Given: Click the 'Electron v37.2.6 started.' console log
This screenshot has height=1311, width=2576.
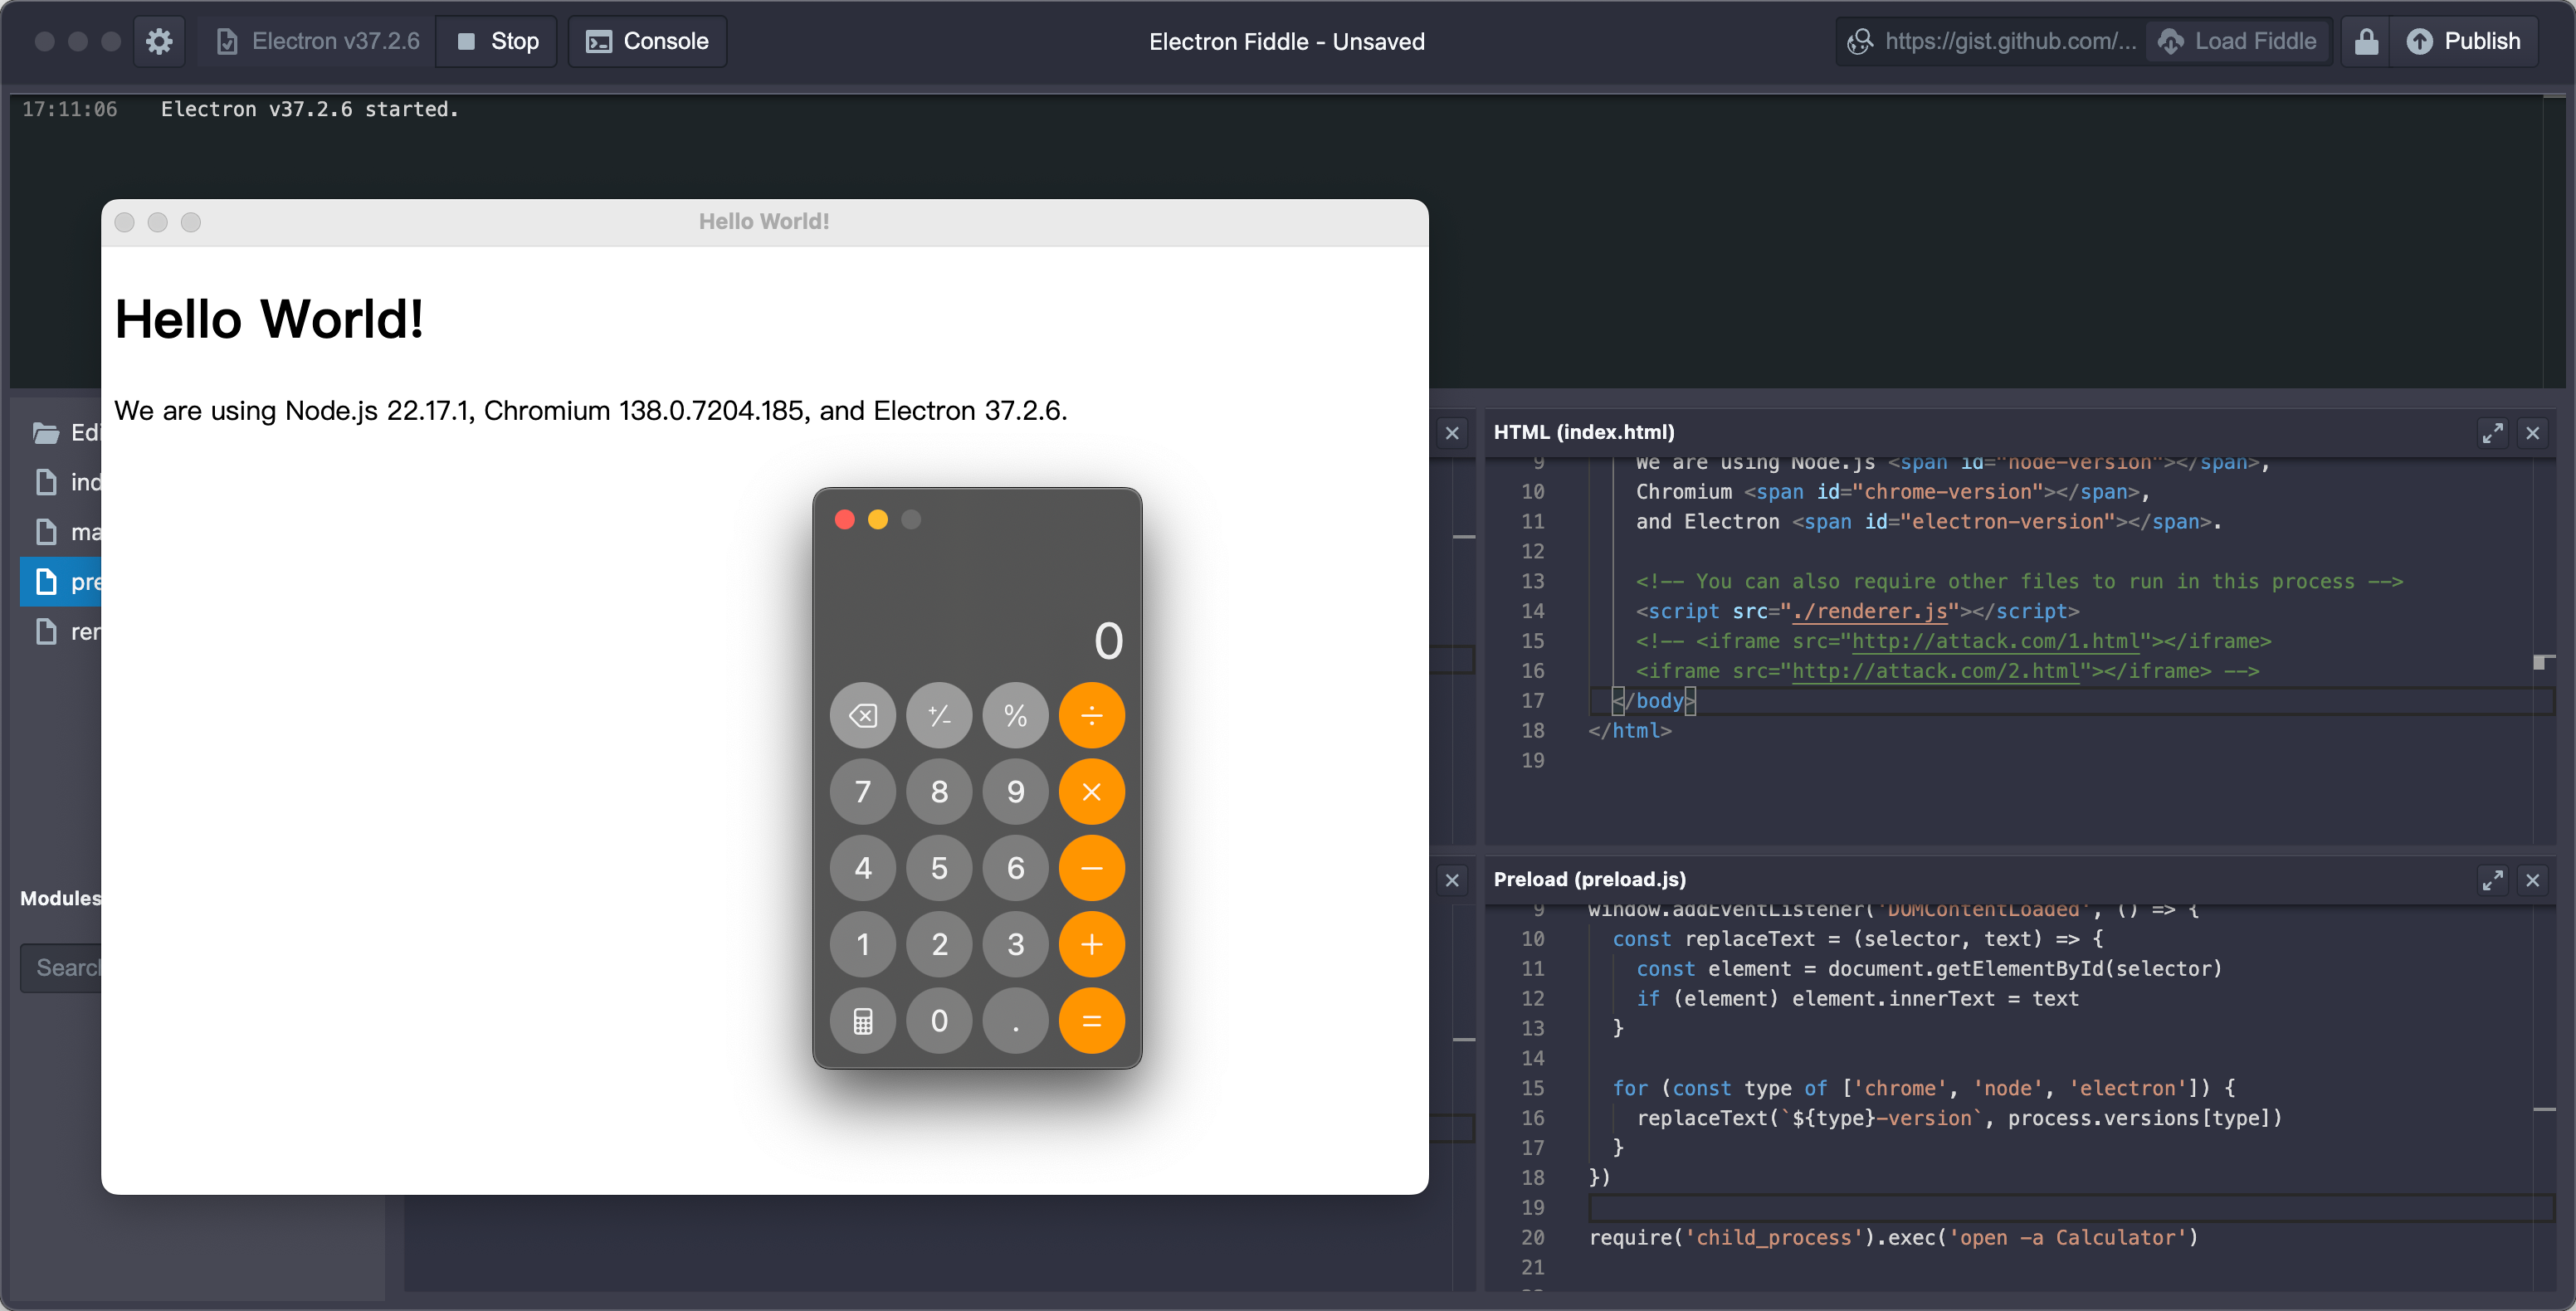Looking at the screenshot, I should click(310, 109).
